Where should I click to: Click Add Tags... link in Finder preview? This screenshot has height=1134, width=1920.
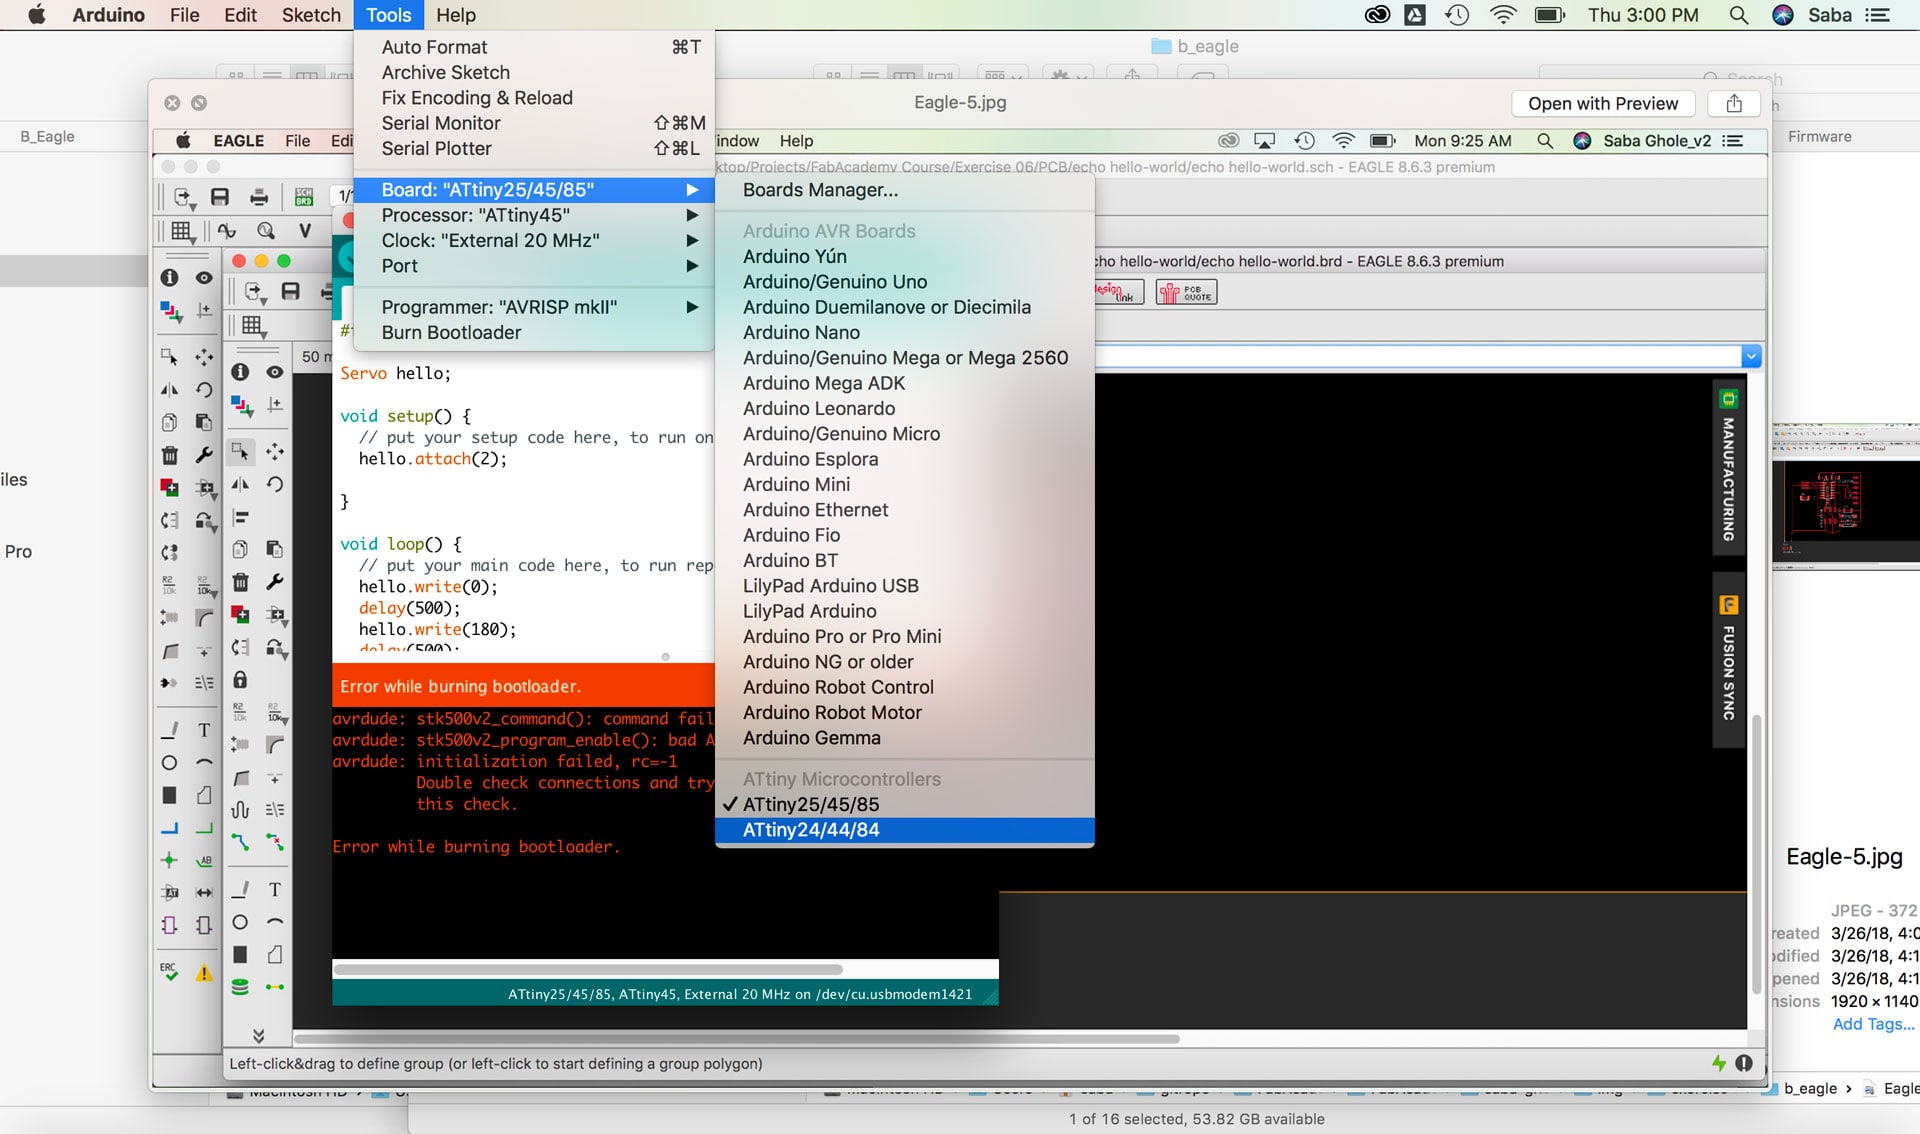1873,1024
